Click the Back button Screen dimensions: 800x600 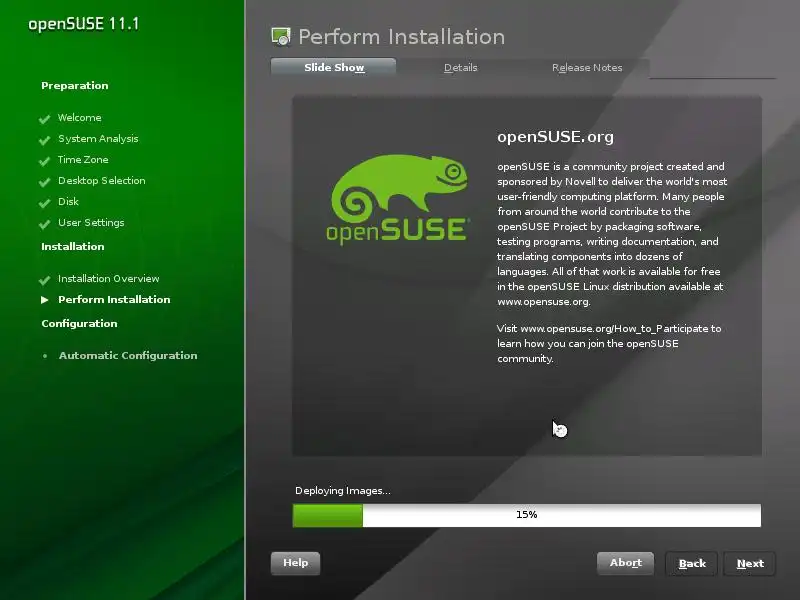click(x=692, y=564)
